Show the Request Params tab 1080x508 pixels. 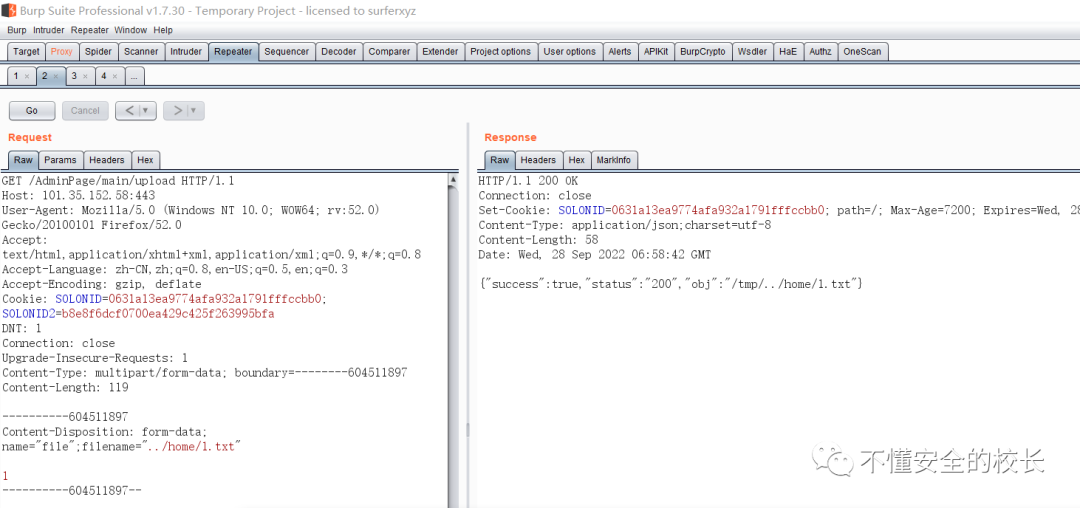[x=61, y=160]
